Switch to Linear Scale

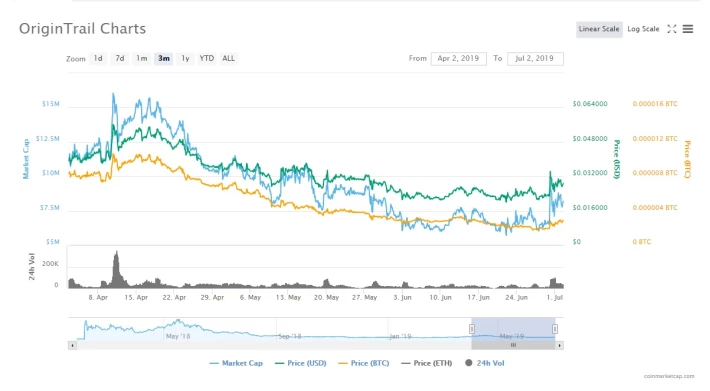pyautogui.click(x=599, y=29)
